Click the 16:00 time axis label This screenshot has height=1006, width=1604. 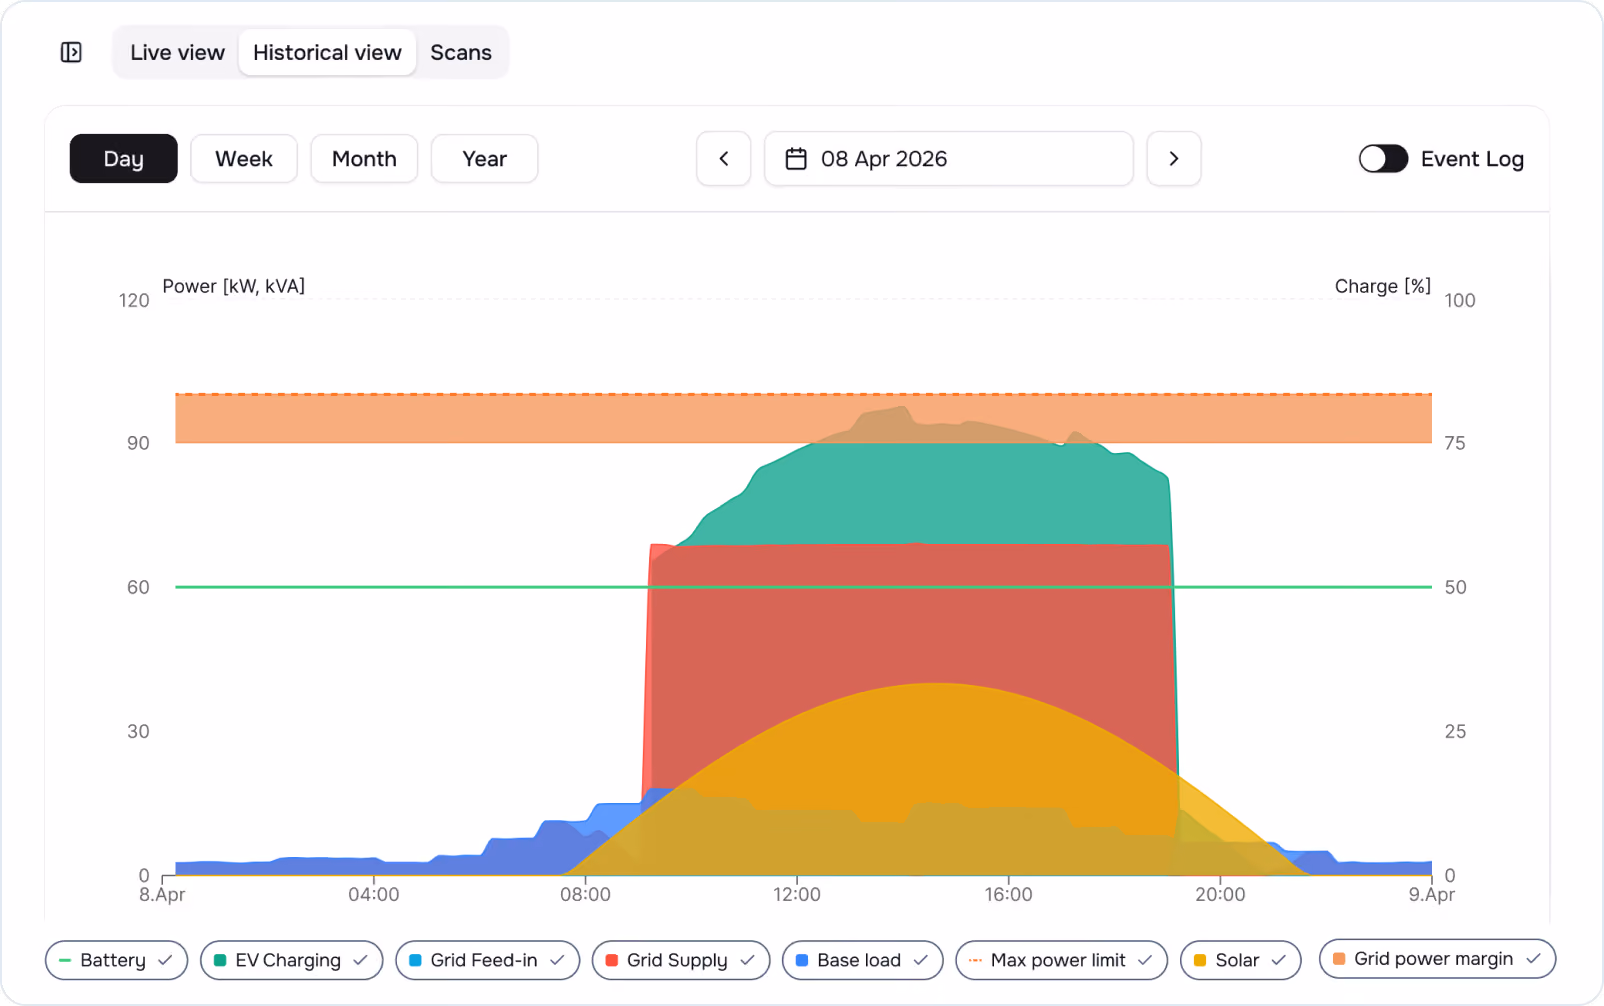pyautogui.click(x=1008, y=895)
